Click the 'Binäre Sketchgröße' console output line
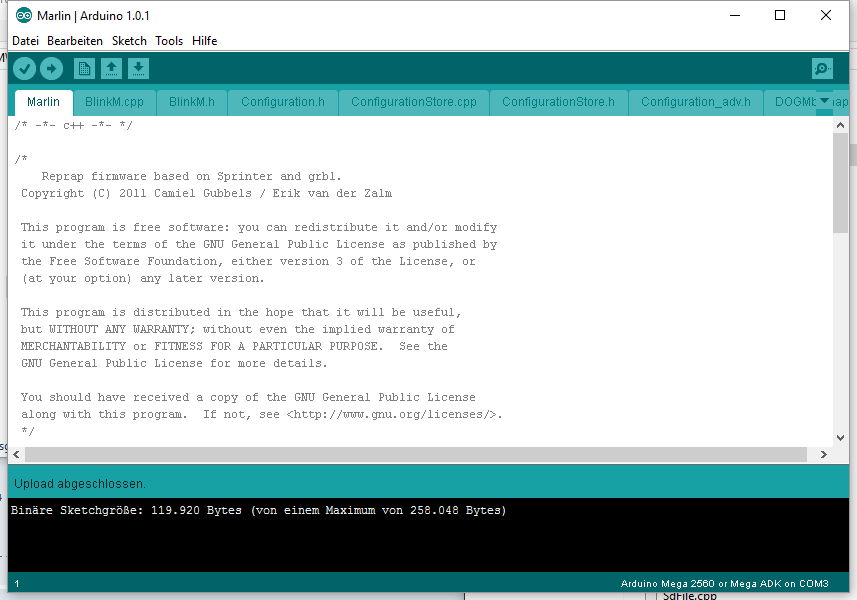This screenshot has width=857, height=600. click(x=259, y=510)
